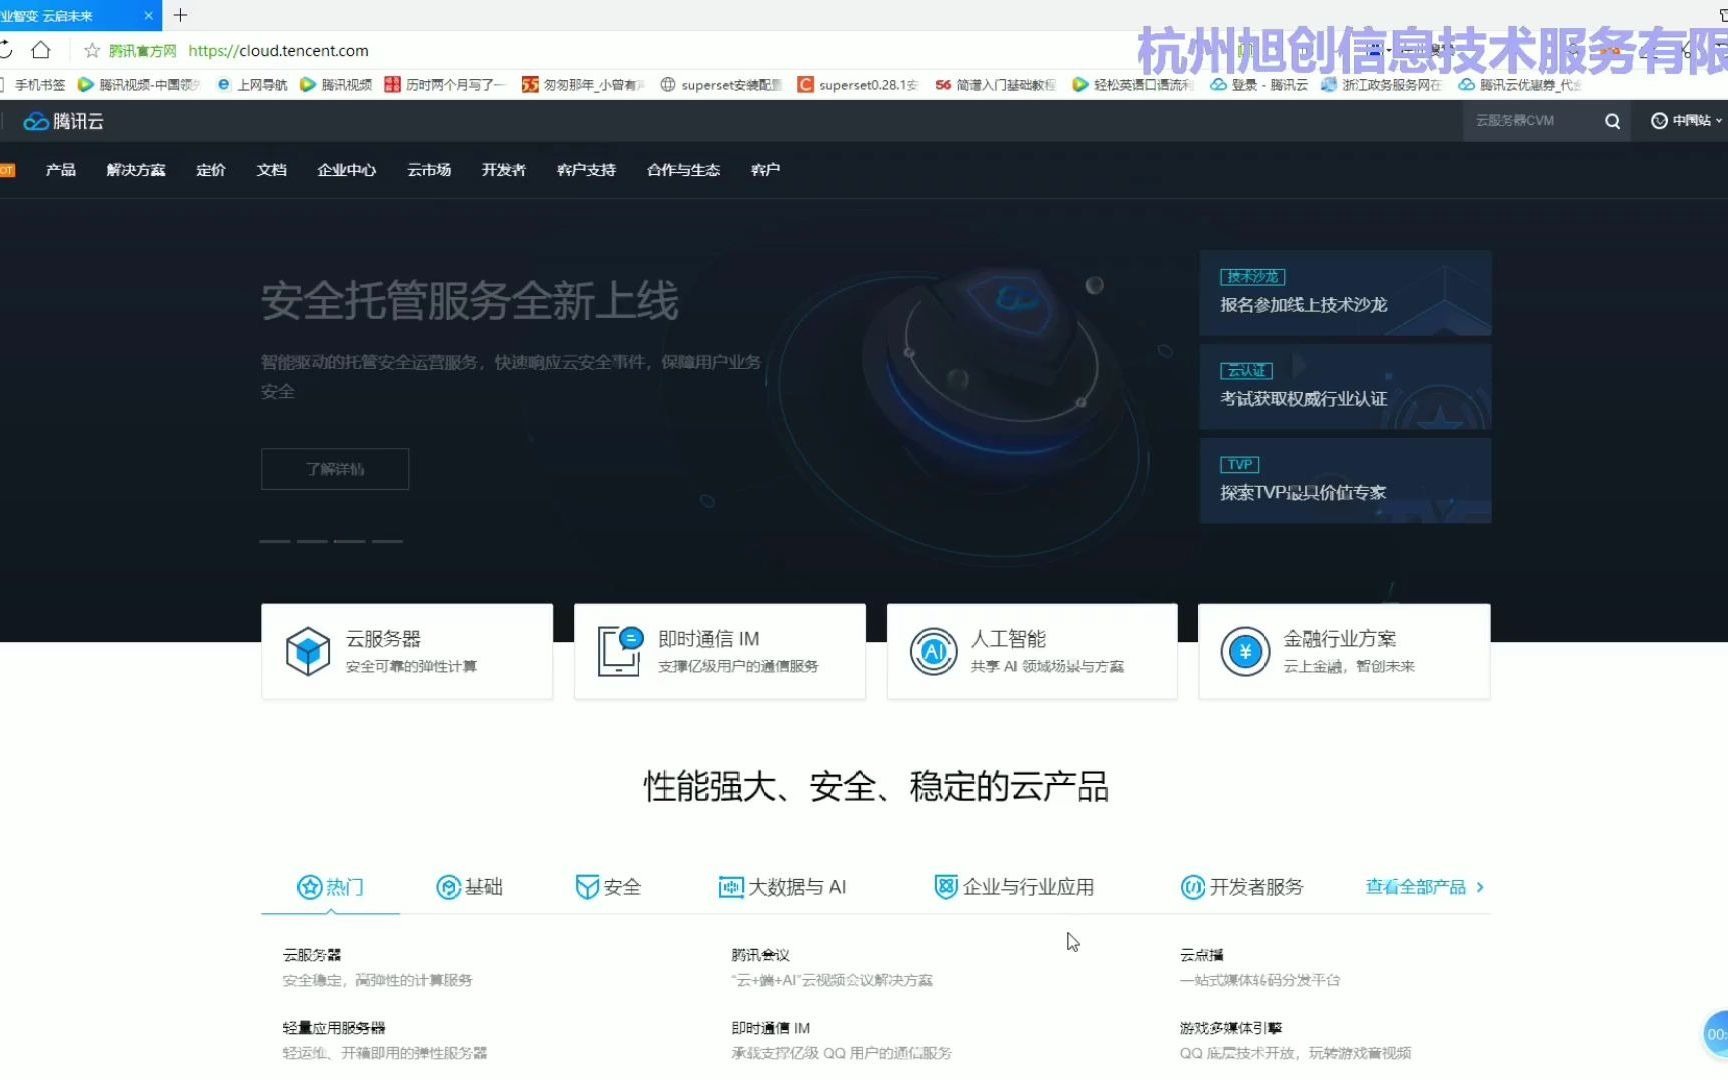Open the 腾讯会议 product link
1728x1080 pixels.
(760, 955)
